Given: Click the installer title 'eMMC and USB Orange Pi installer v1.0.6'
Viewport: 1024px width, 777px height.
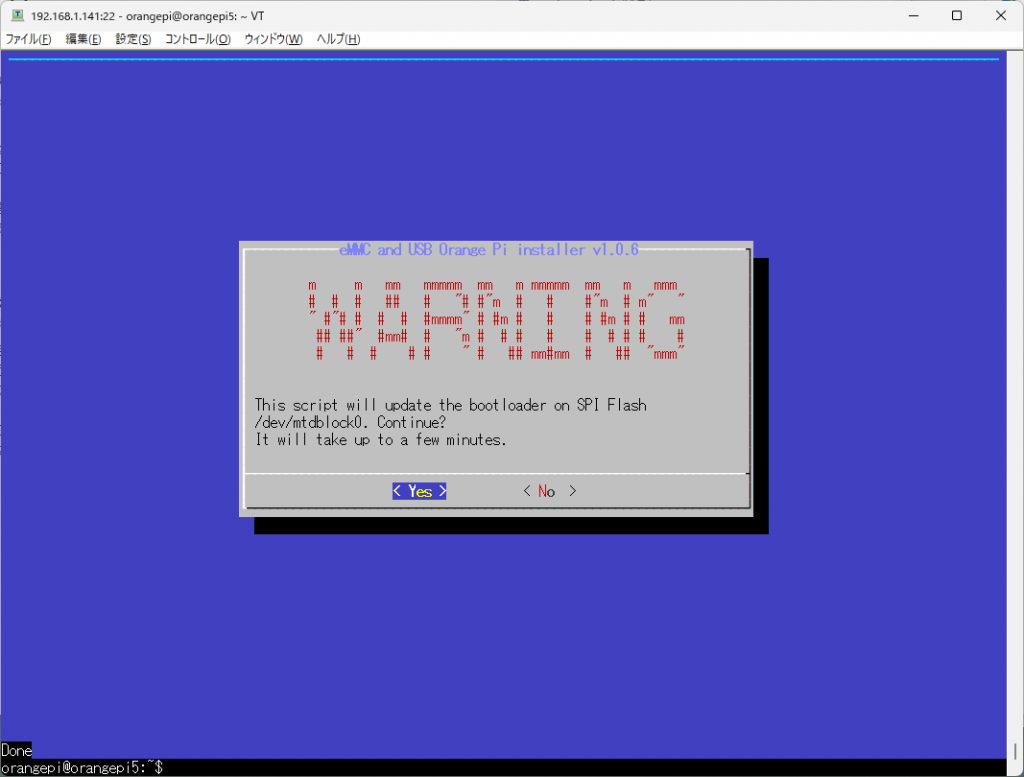Looking at the screenshot, I should pos(488,249).
